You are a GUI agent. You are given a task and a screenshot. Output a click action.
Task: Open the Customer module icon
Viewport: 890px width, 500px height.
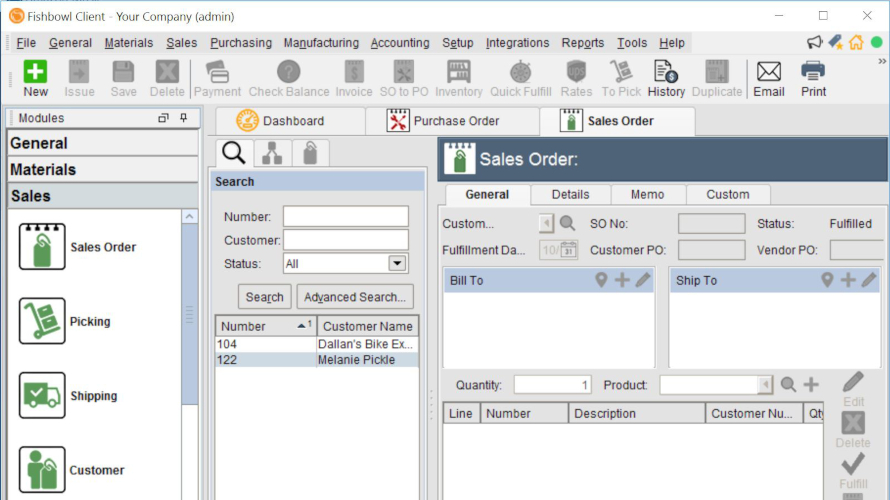[42, 469]
